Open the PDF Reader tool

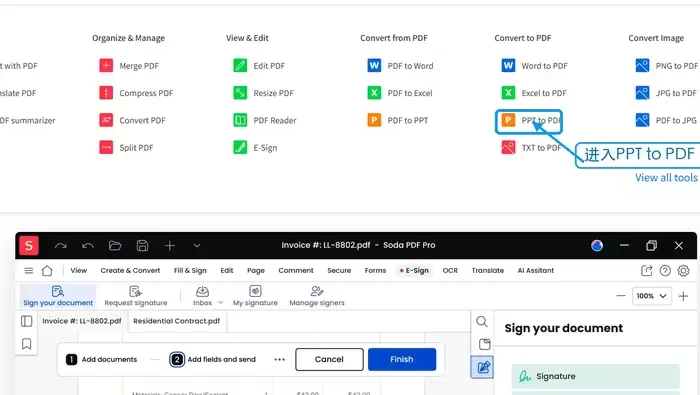tap(265, 120)
